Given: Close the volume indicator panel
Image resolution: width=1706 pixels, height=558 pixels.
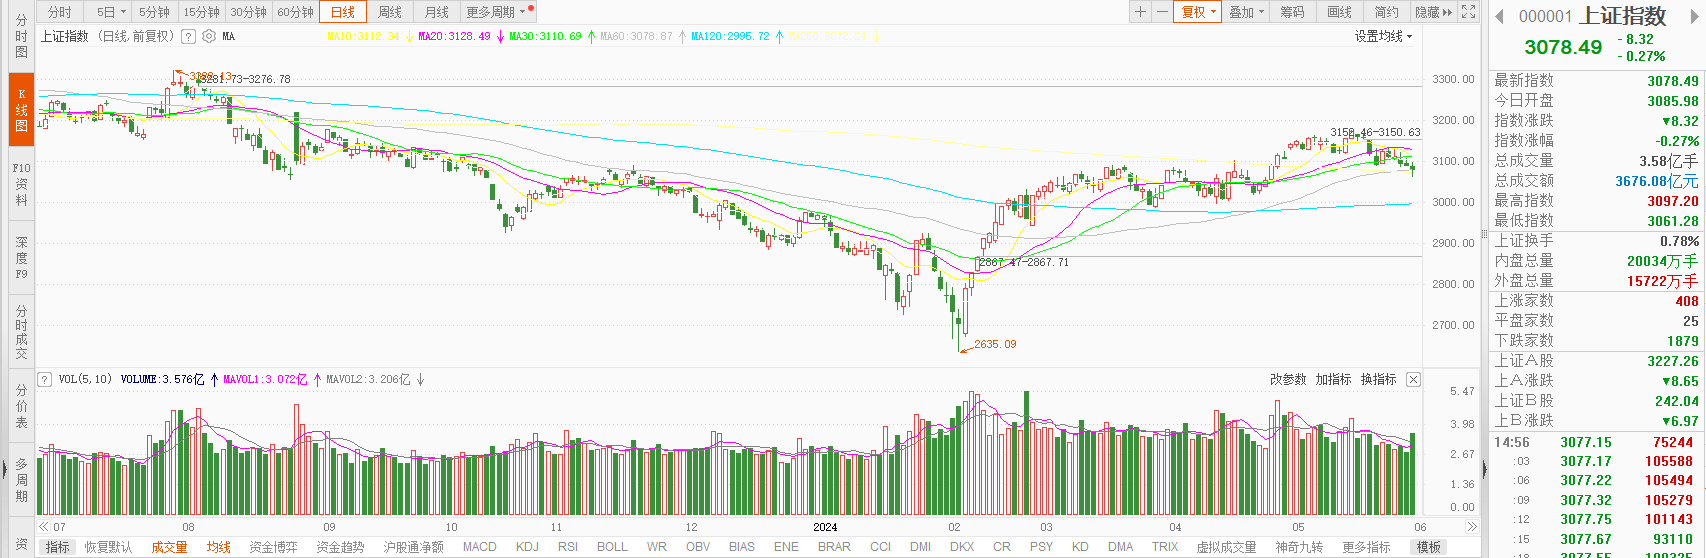Looking at the screenshot, I should (x=1413, y=379).
